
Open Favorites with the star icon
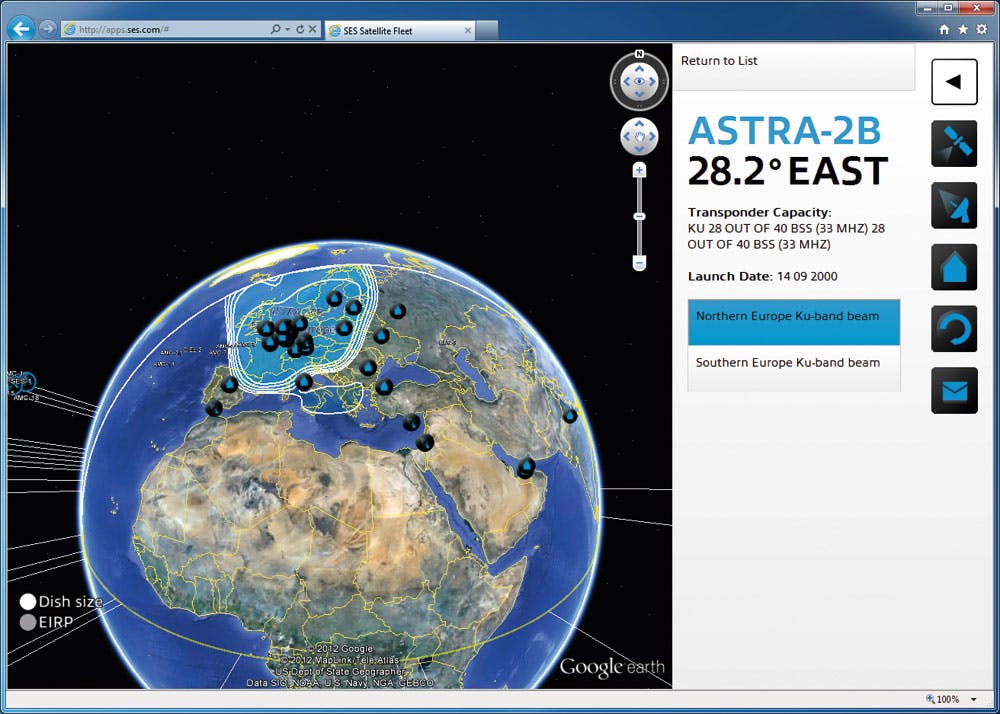[x=963, y=29]
